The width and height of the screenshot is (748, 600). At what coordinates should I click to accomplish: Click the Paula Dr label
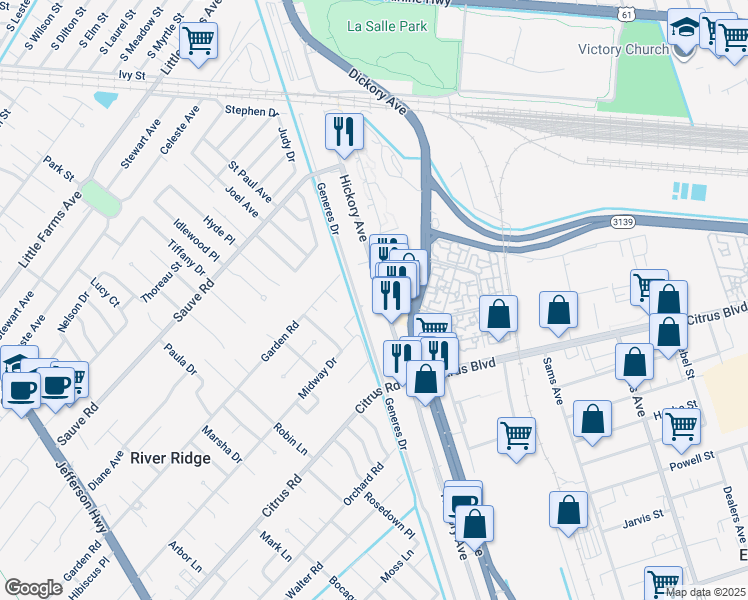(x=180, y=359)
